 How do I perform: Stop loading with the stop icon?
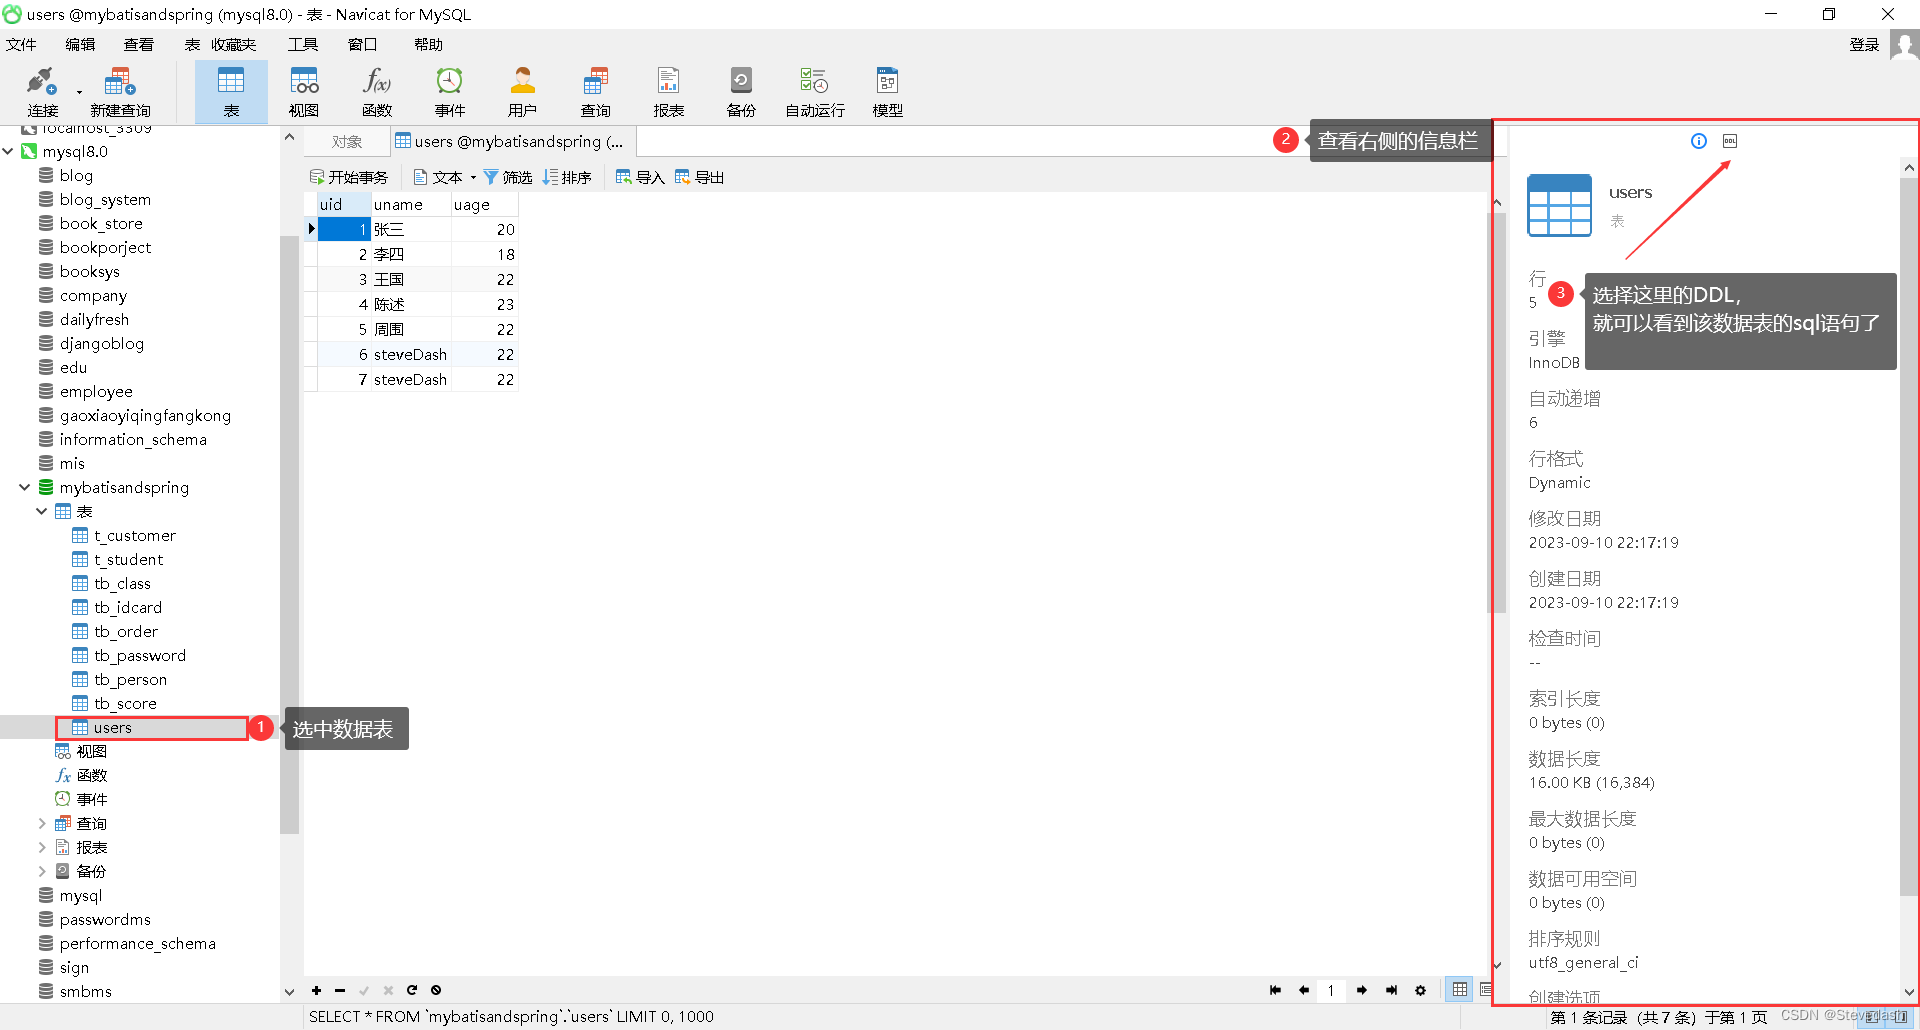(x=436, y=990)
